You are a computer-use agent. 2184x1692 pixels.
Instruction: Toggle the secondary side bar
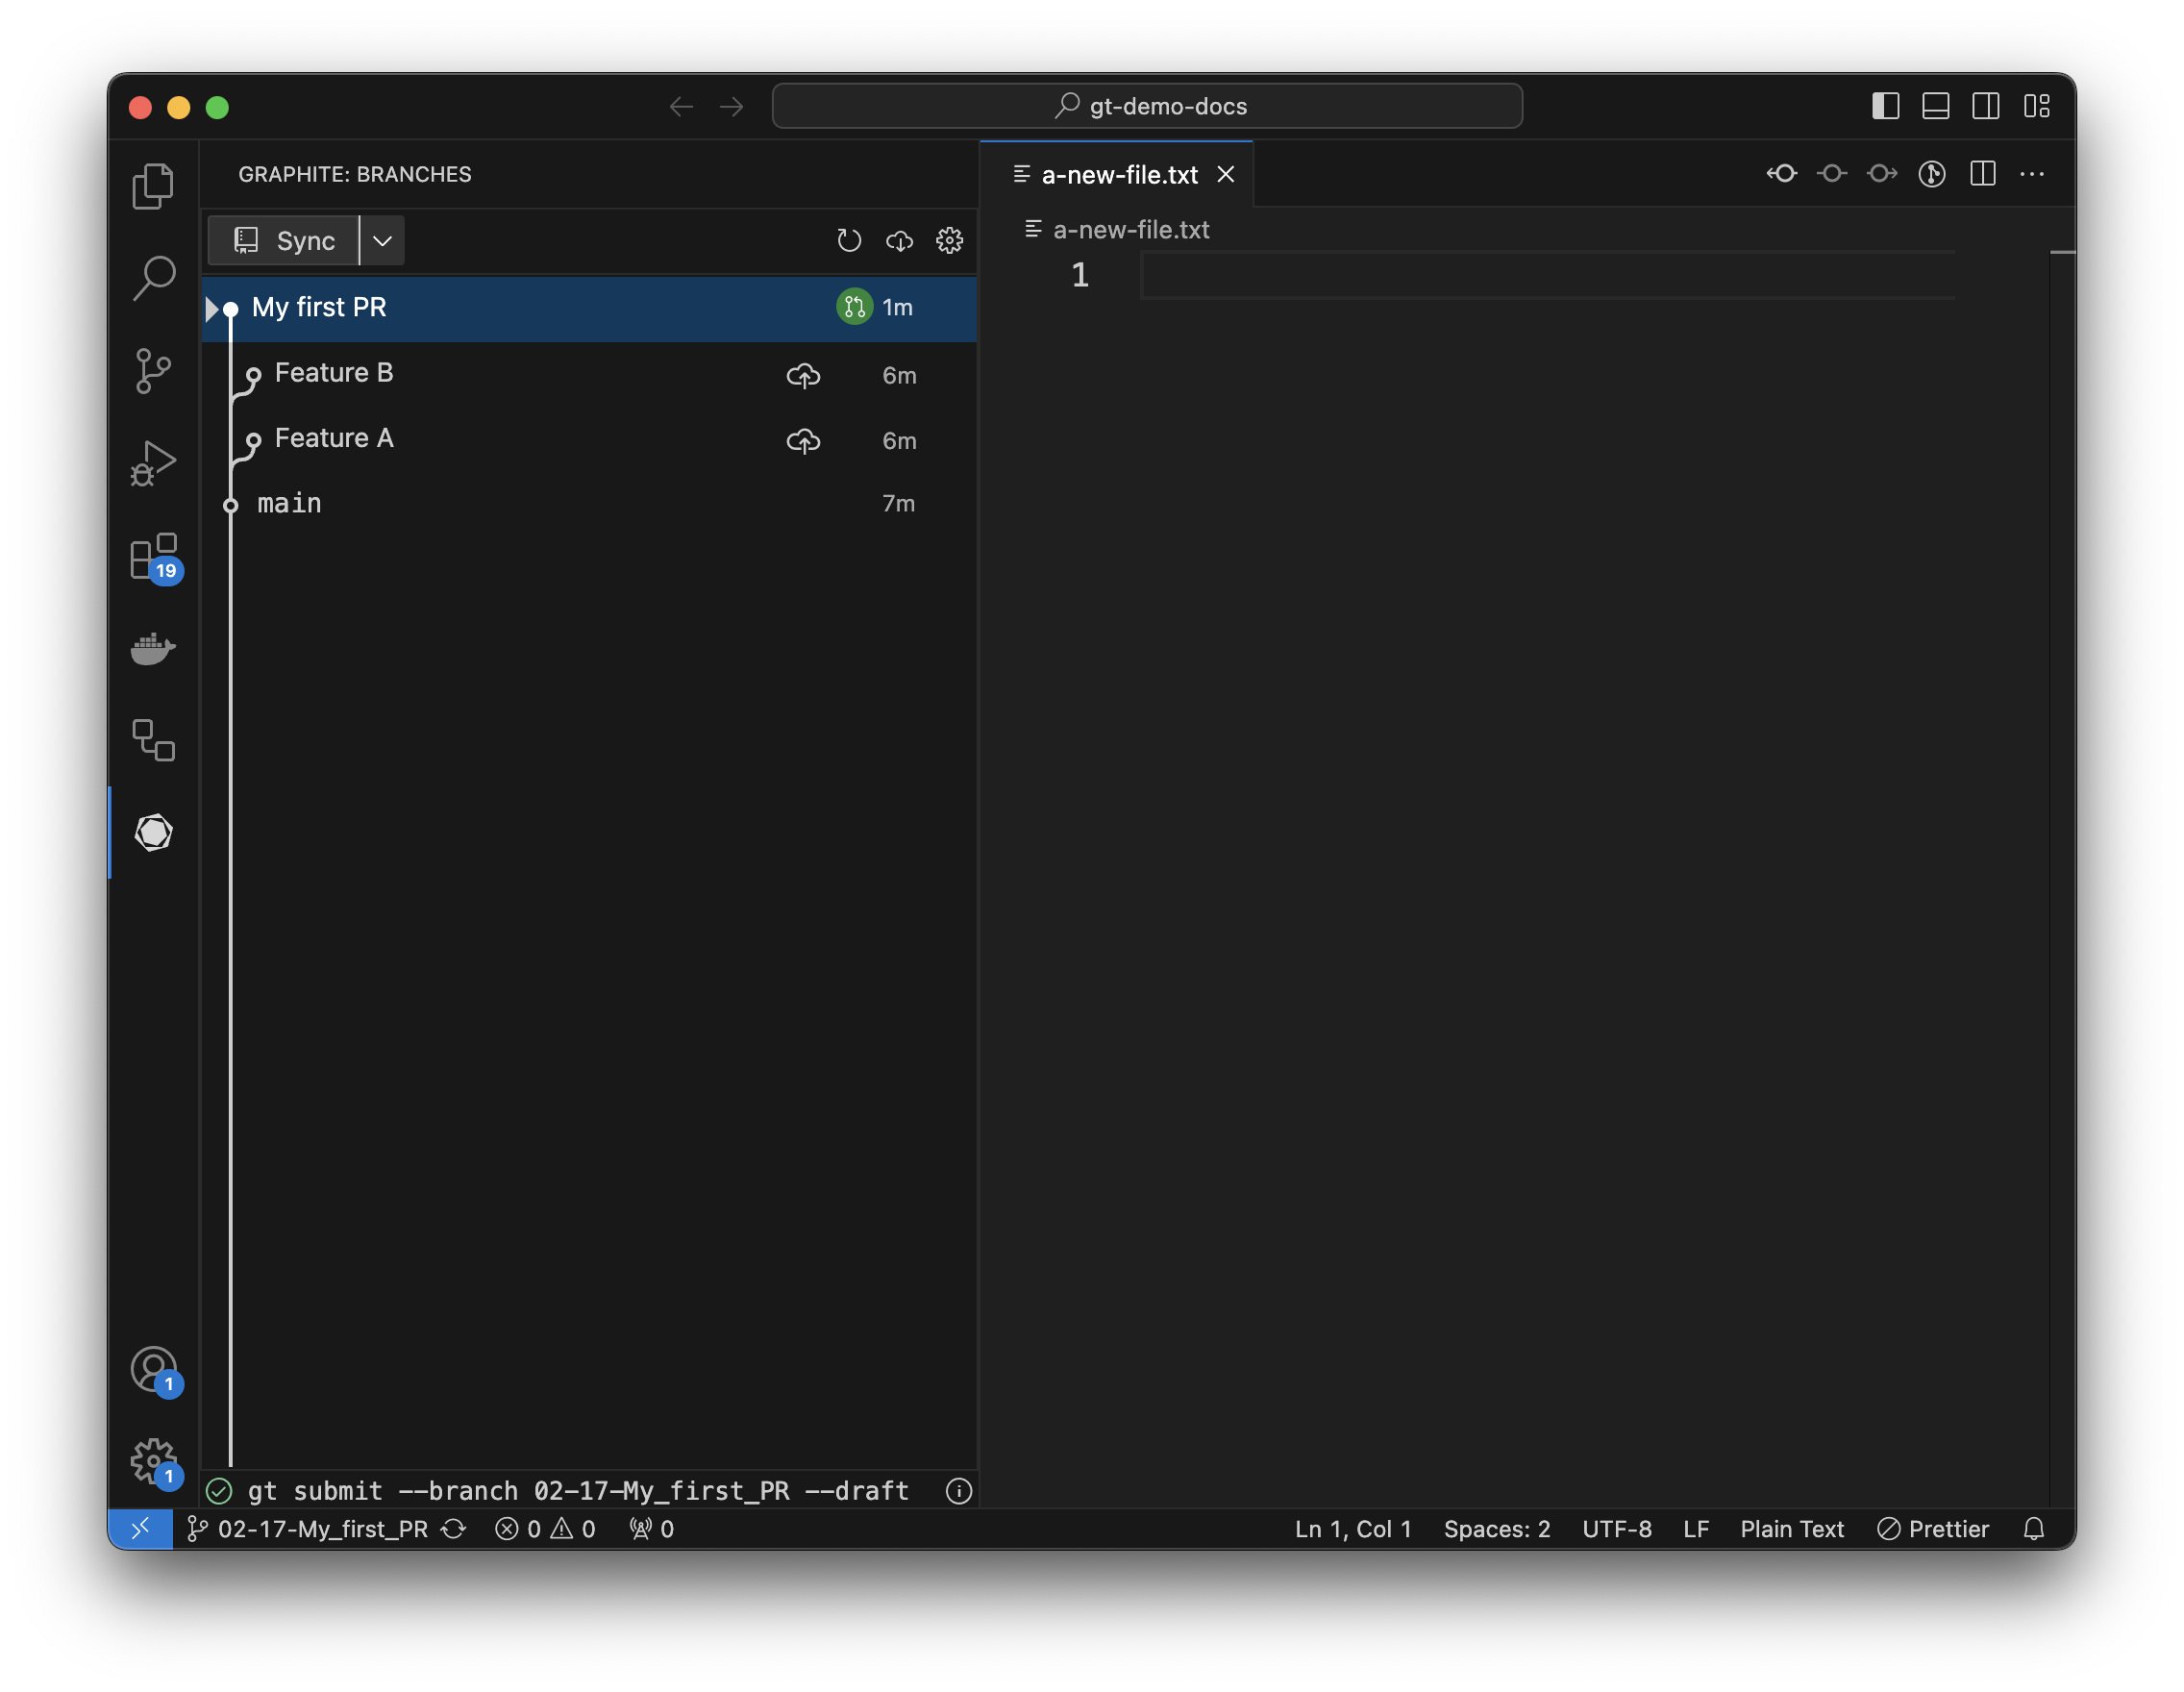(1985, 106)
